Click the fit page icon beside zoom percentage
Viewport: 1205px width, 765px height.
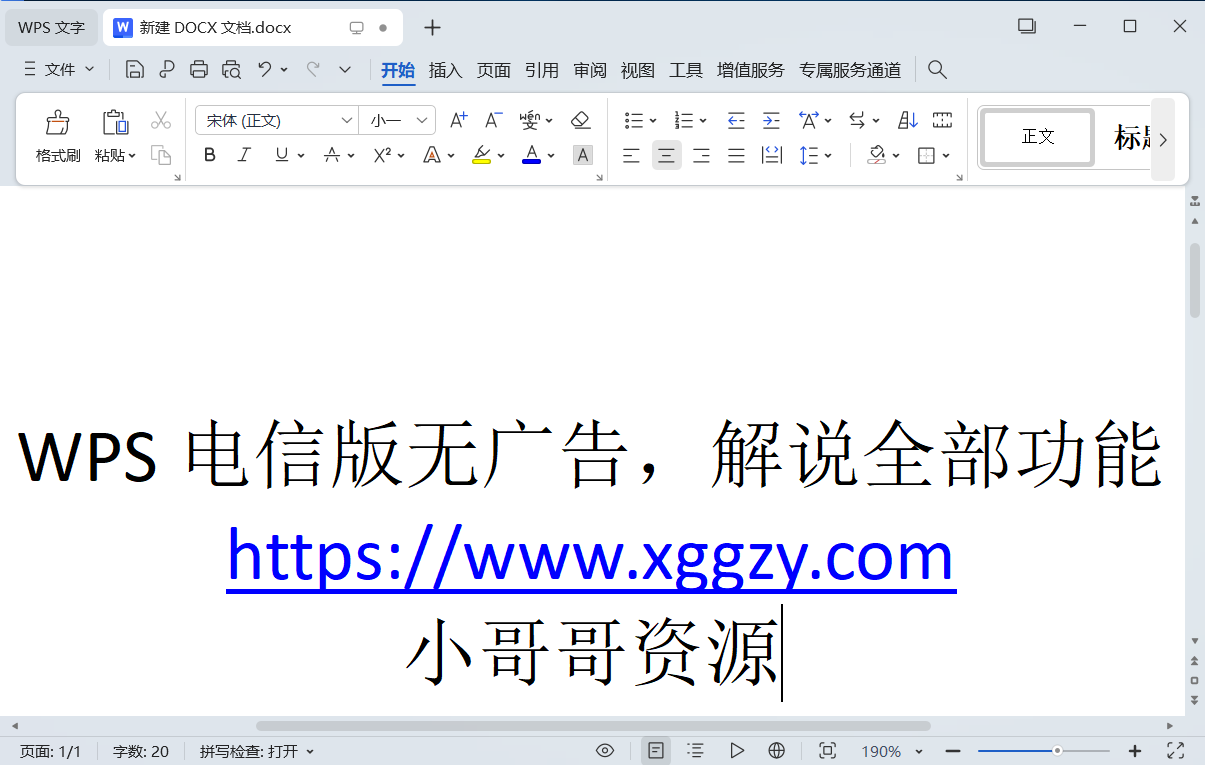coord(827,751)
